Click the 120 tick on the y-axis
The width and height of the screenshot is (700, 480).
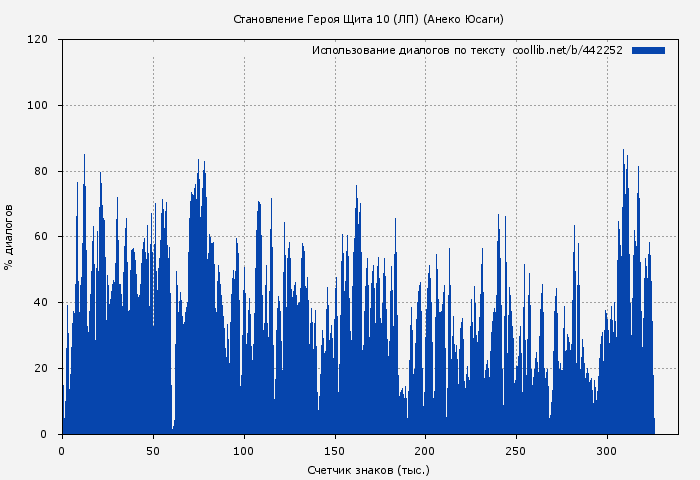click(x=37, y=40)
